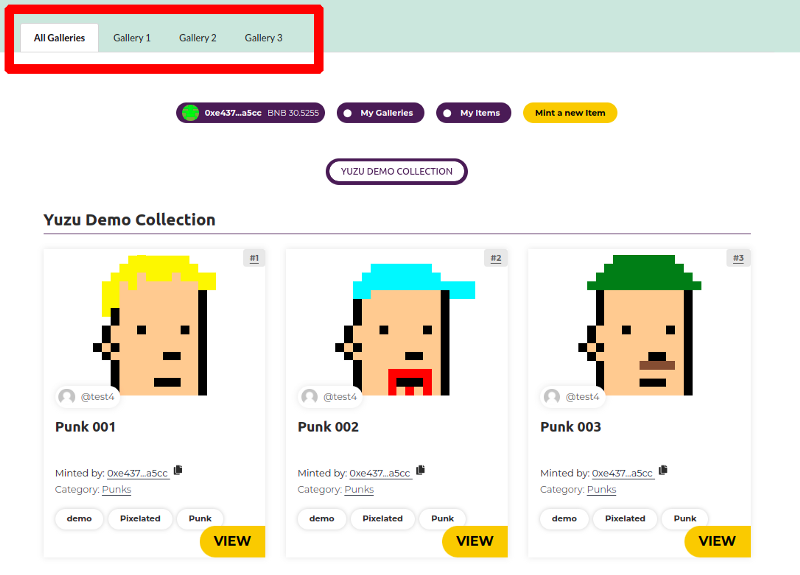Screen dimensions: 800x575
Task: Toggle the My Items filter
Action: pos(473,113)
